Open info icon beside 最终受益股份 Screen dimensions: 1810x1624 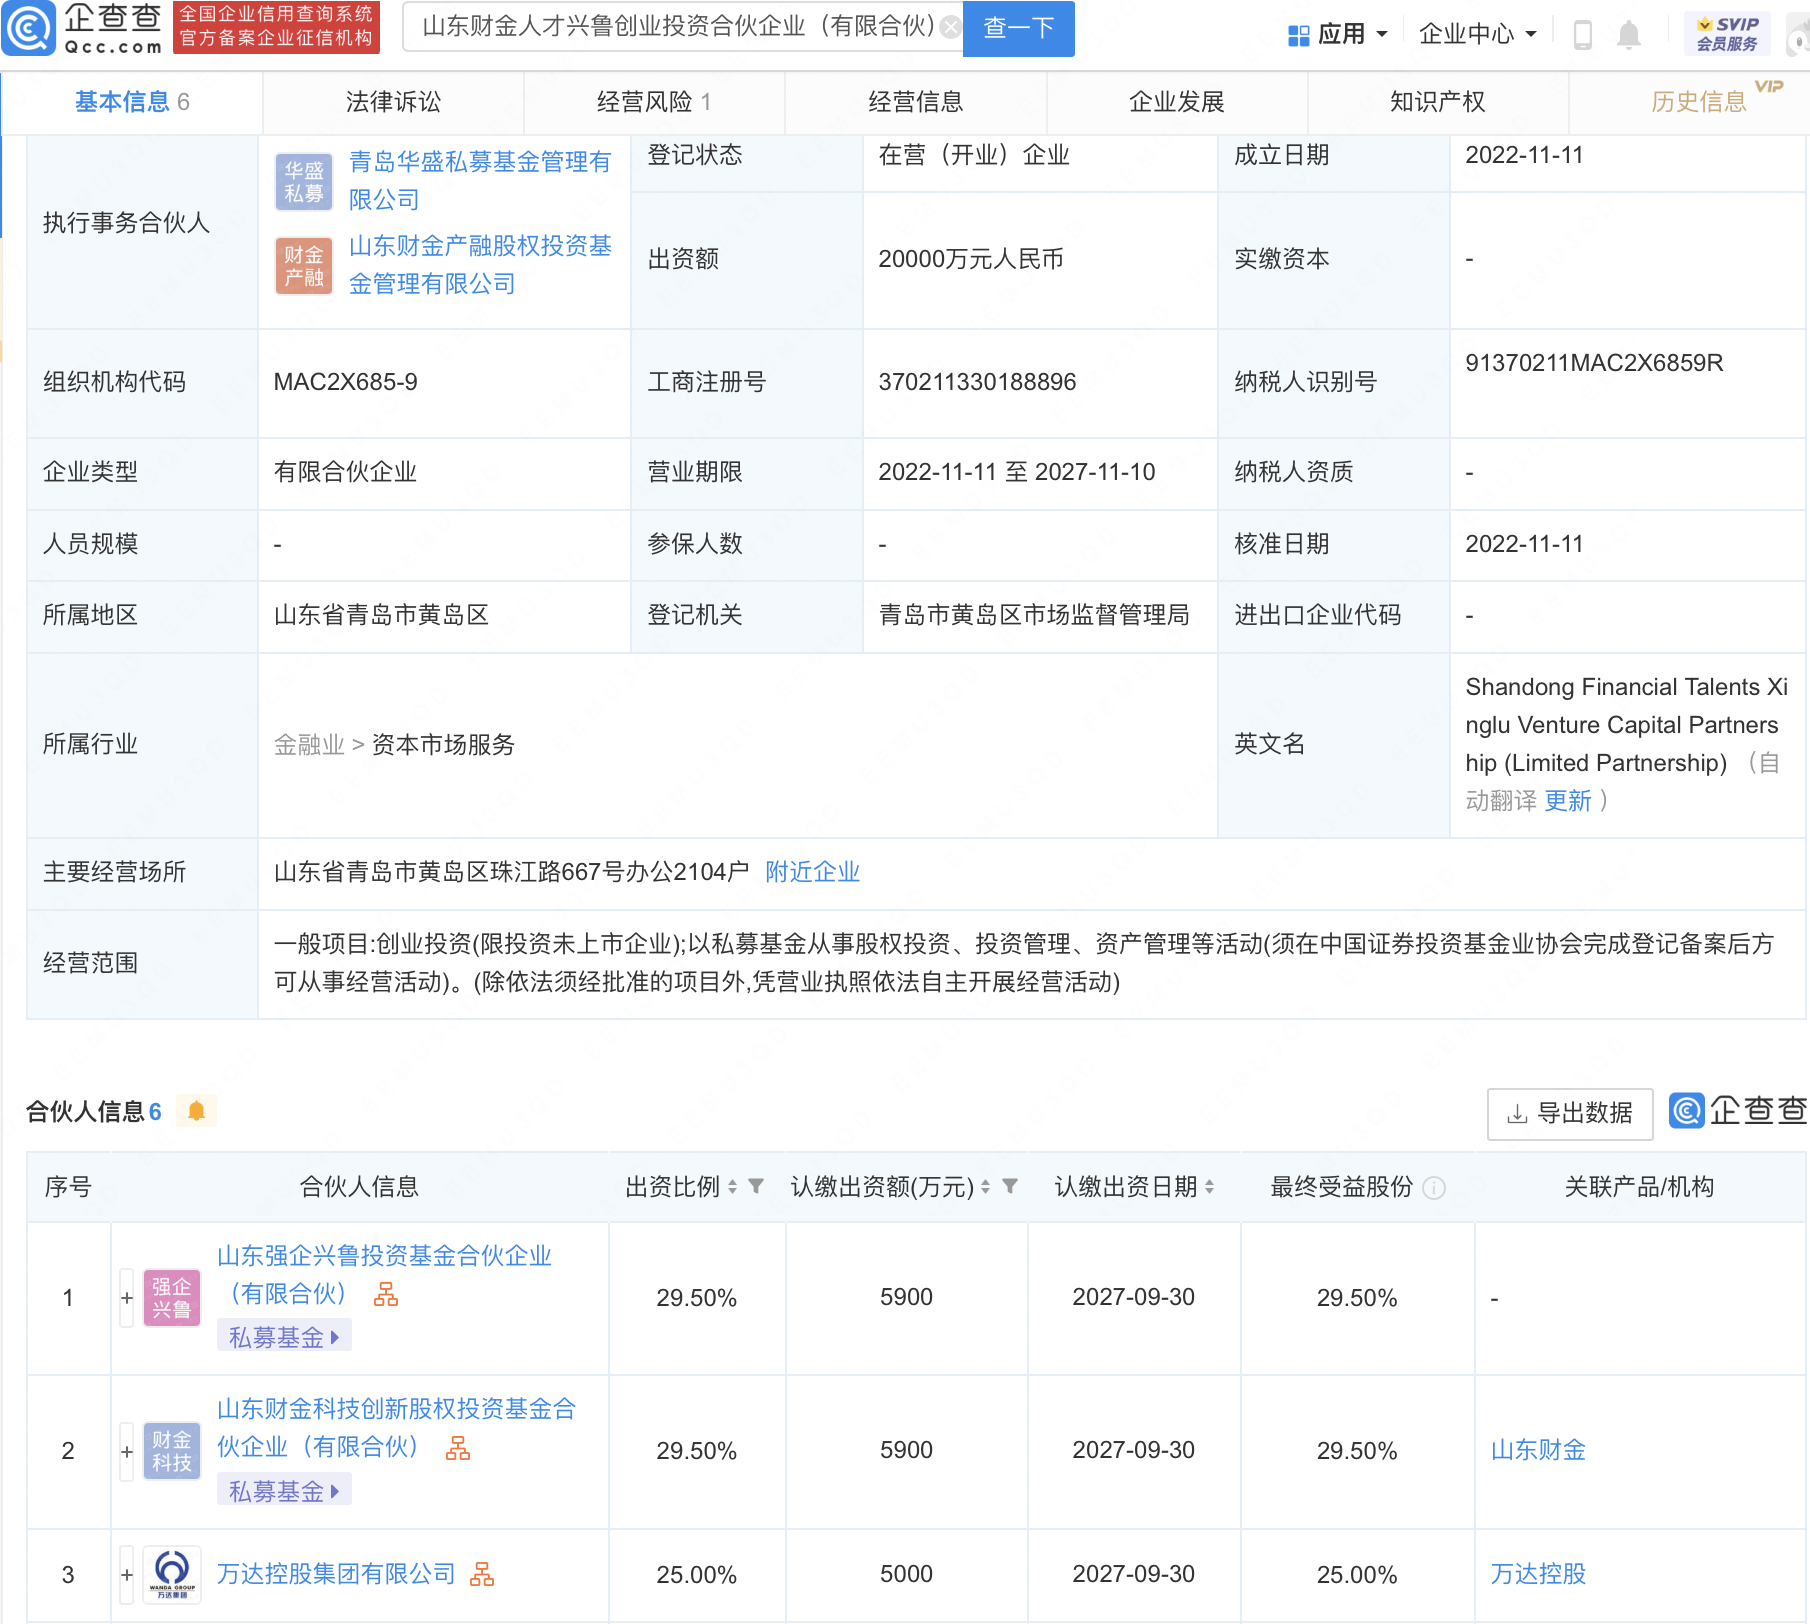[x=1434, y=1188]
